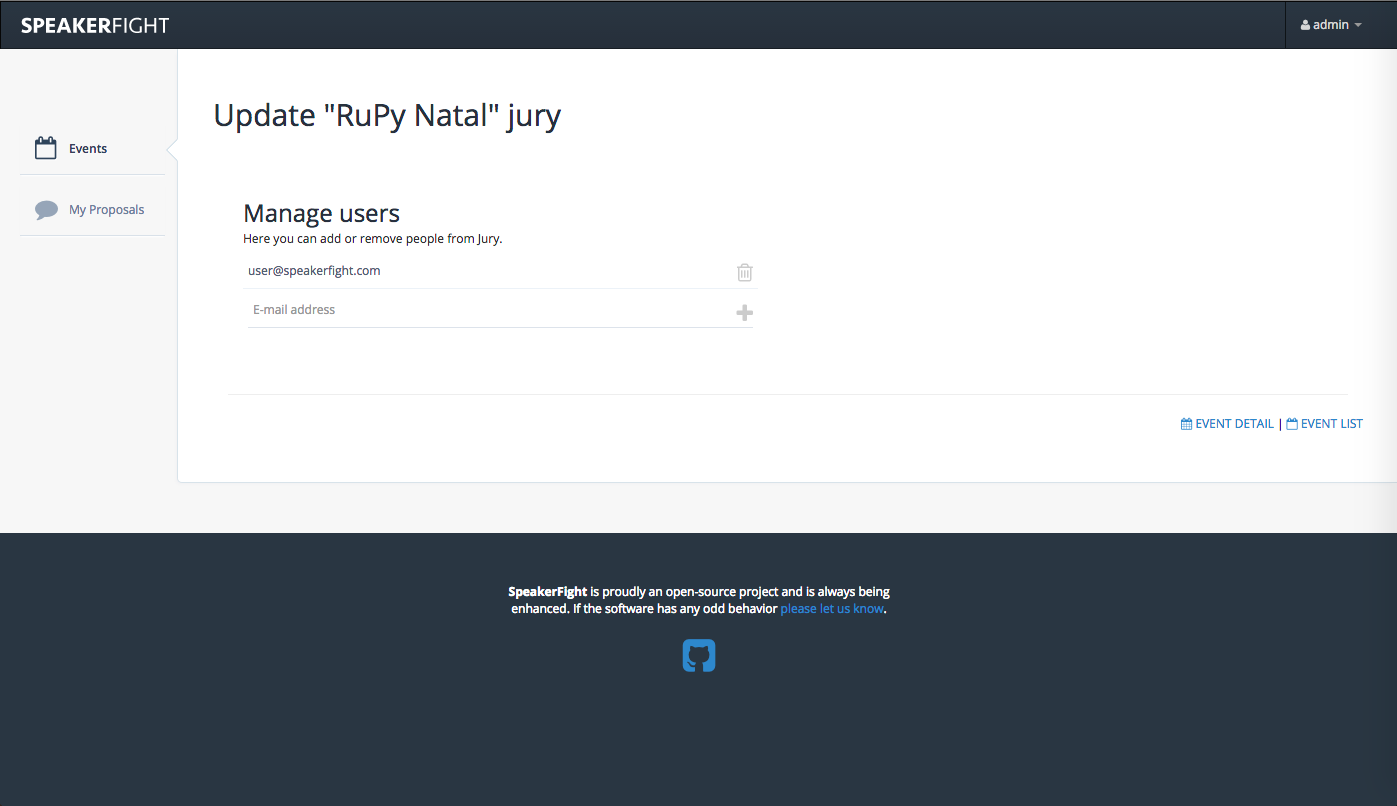Screen dimensions: 1397x806
Task: Click the caret arrow beside admin
Action: (x=1358, y=26)
